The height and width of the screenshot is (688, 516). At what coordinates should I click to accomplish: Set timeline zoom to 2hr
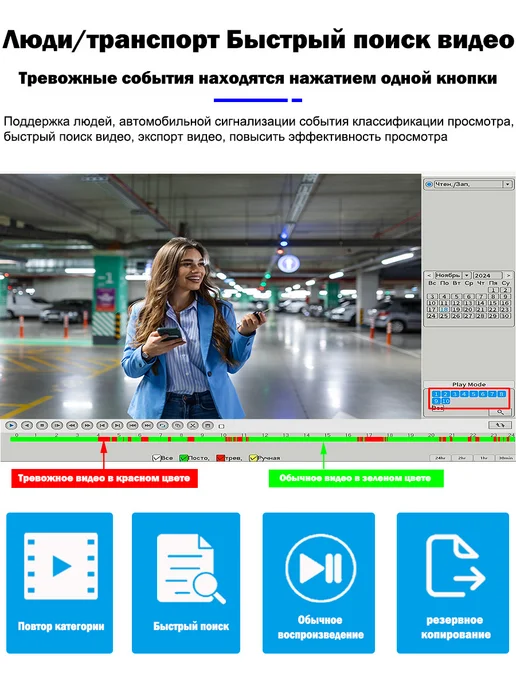point(462,458)
